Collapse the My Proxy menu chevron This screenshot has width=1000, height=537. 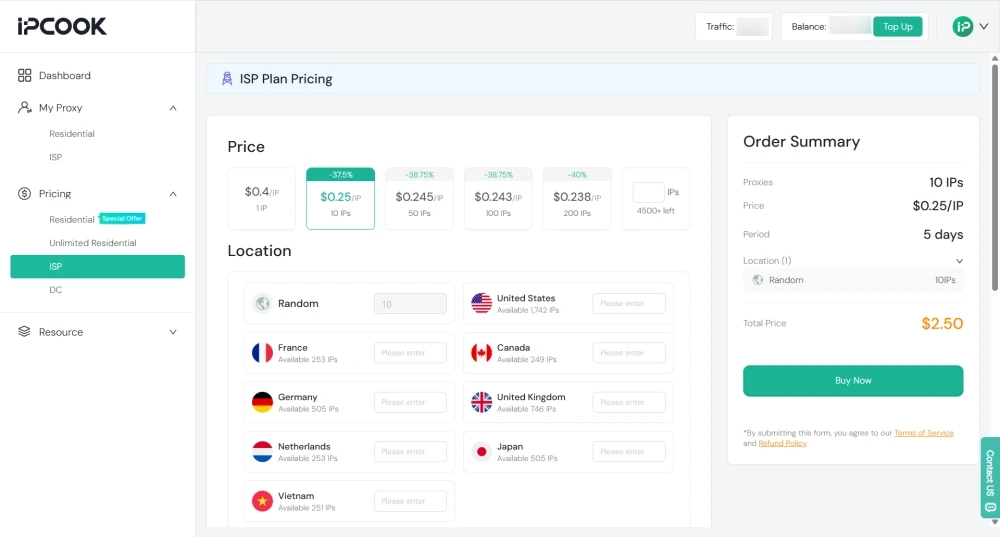click(173, 108)
